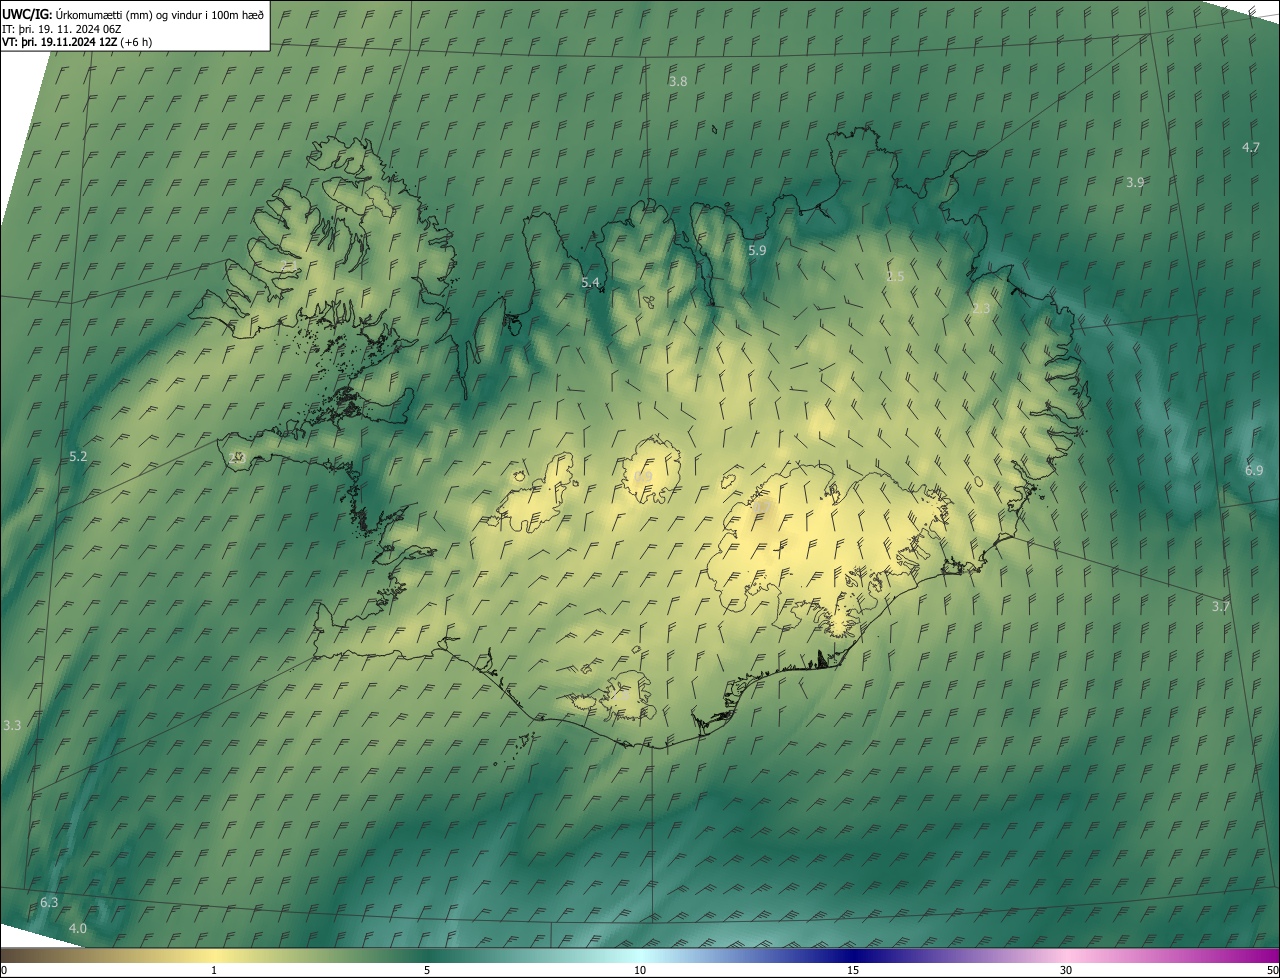The height and width of the screenshot is (978, 1280).
Task: Click the 6.9 value label
Action: click(1254, 470)
